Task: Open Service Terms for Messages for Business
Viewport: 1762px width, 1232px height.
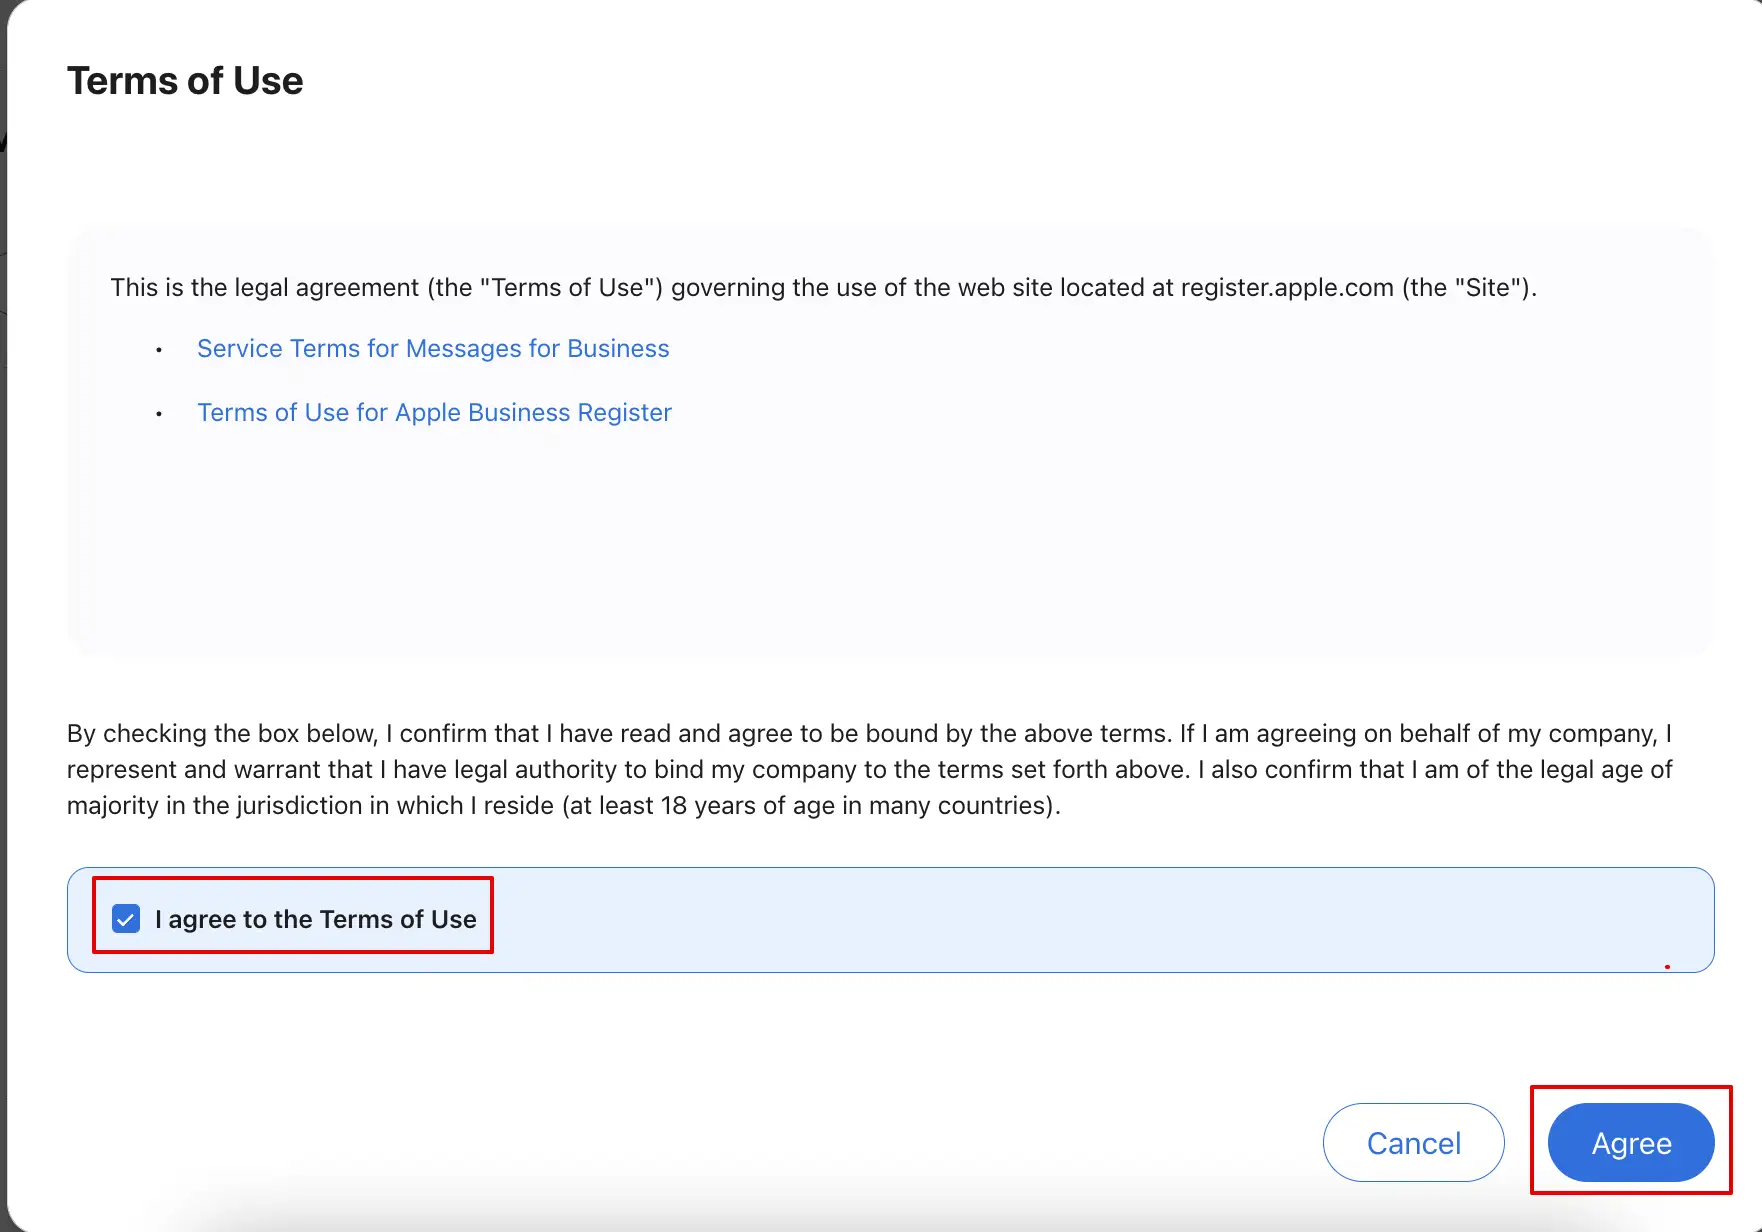Action: point(433,348)
